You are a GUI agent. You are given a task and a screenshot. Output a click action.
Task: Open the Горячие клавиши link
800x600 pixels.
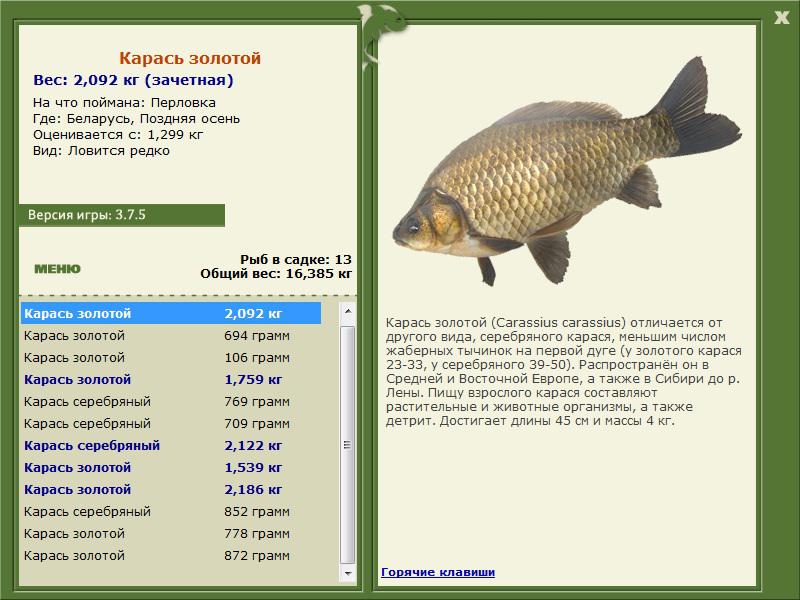[438, 572]
